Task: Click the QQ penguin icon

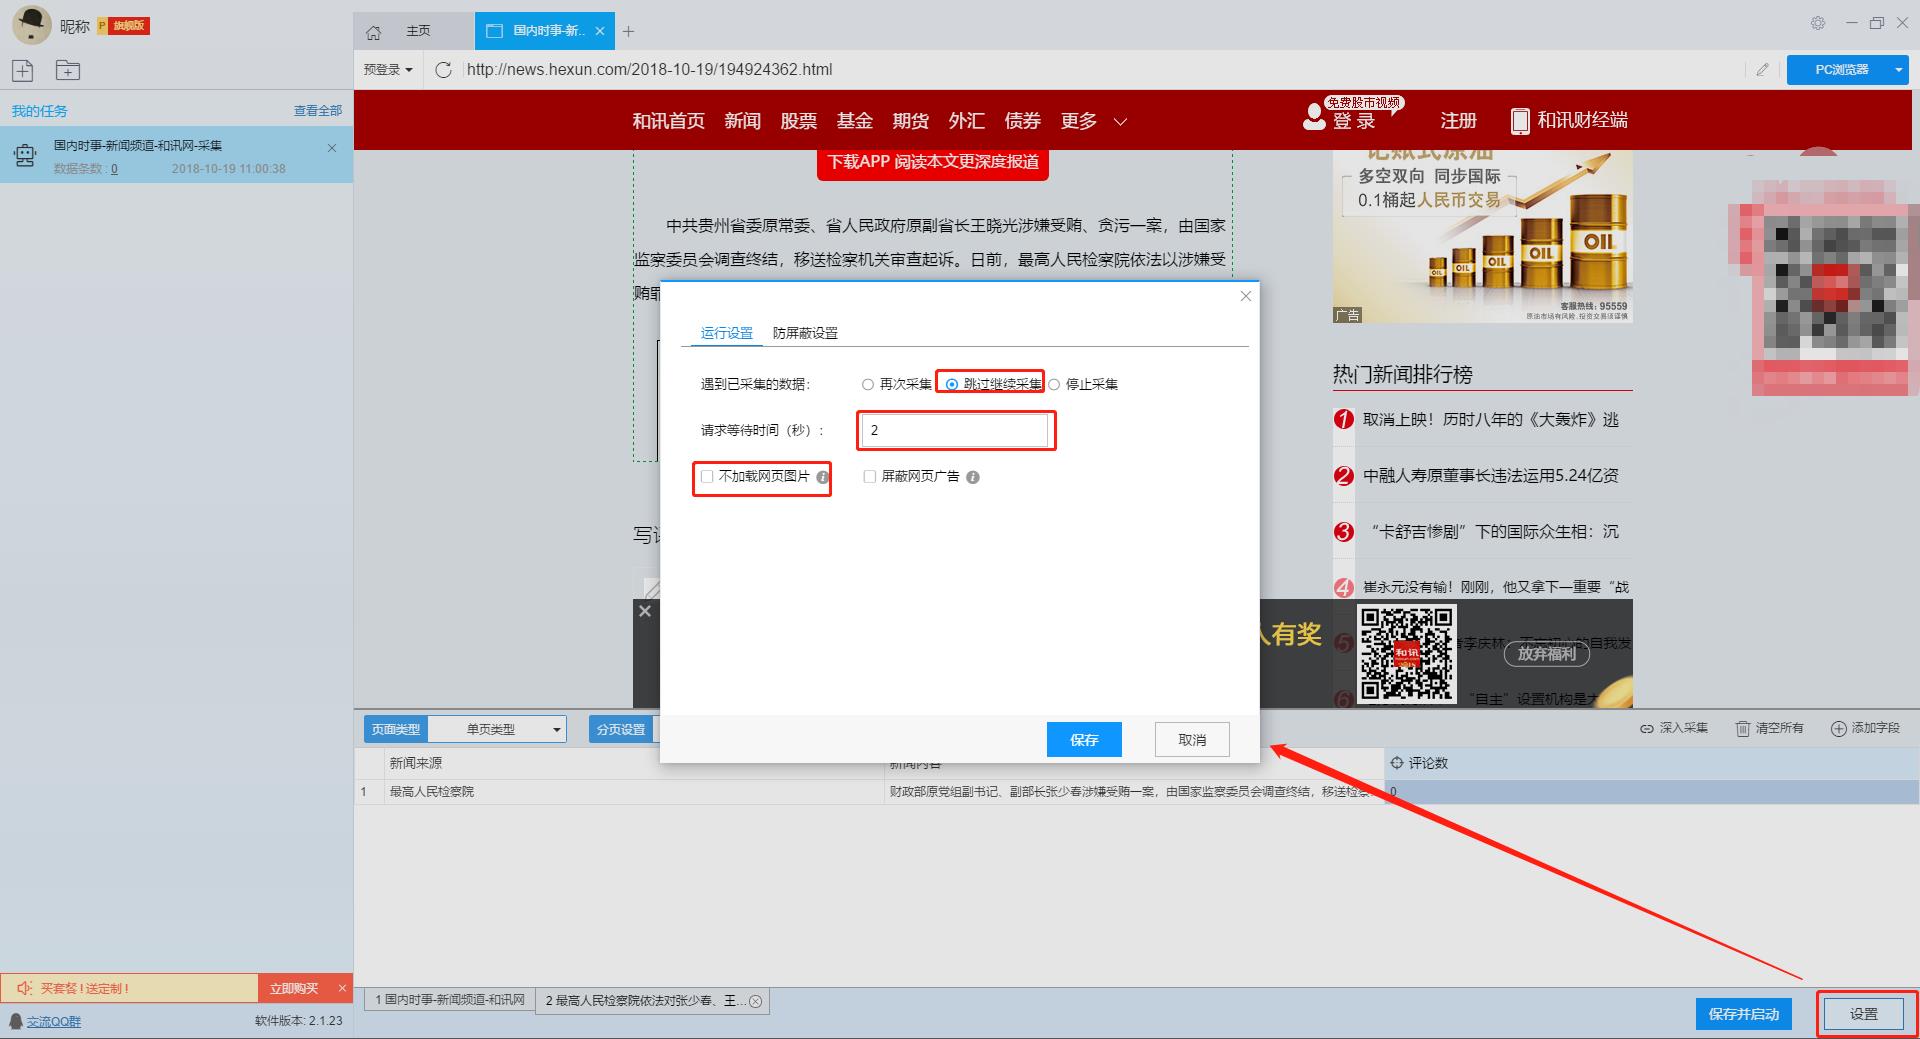Action: click(x=15, y=1020)
